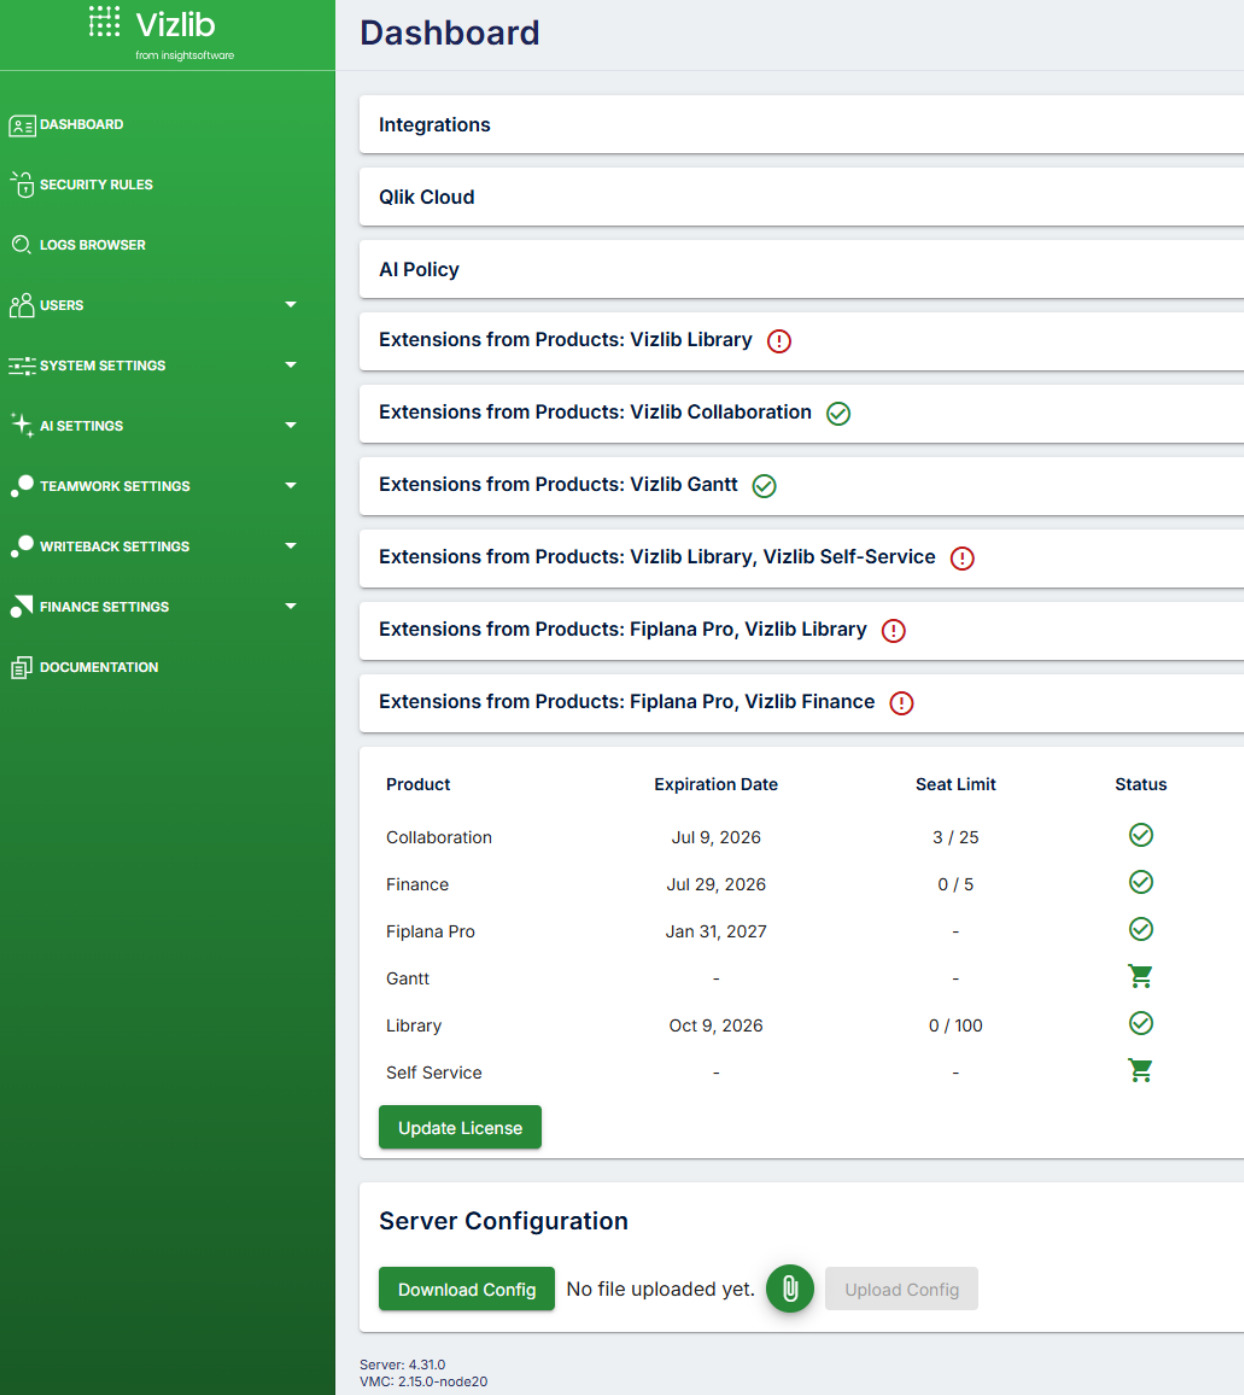Image resolution: width=1244 pixels, height=1395 pixels.
Task: Click the Expiration Date column header
Action: pyautogui.click(x=716, y=785)
